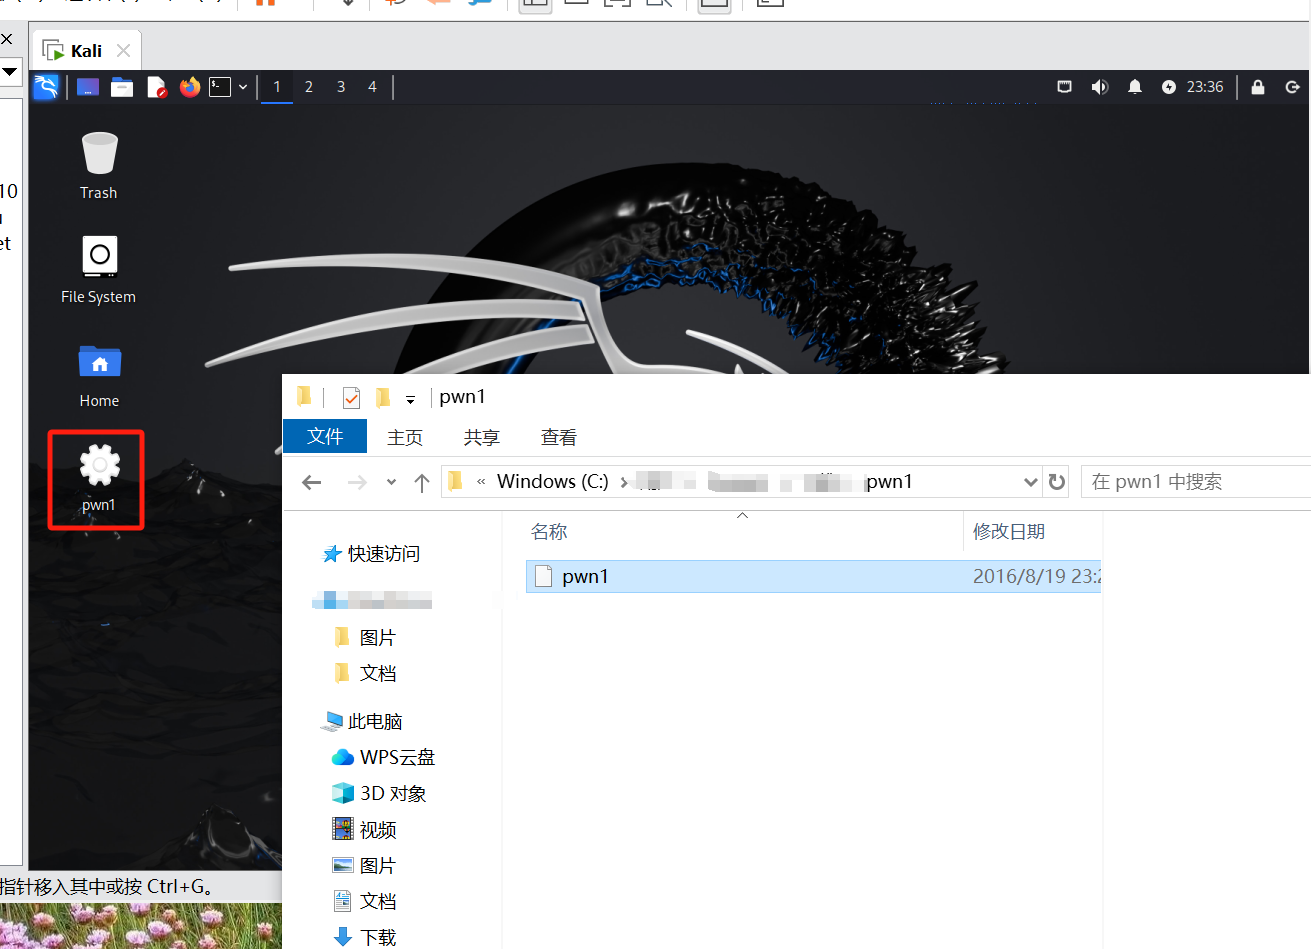The width and height of the screenshot is (1311, 949).
Task: Open the Kali applications menu
Action: click(46, 87)
